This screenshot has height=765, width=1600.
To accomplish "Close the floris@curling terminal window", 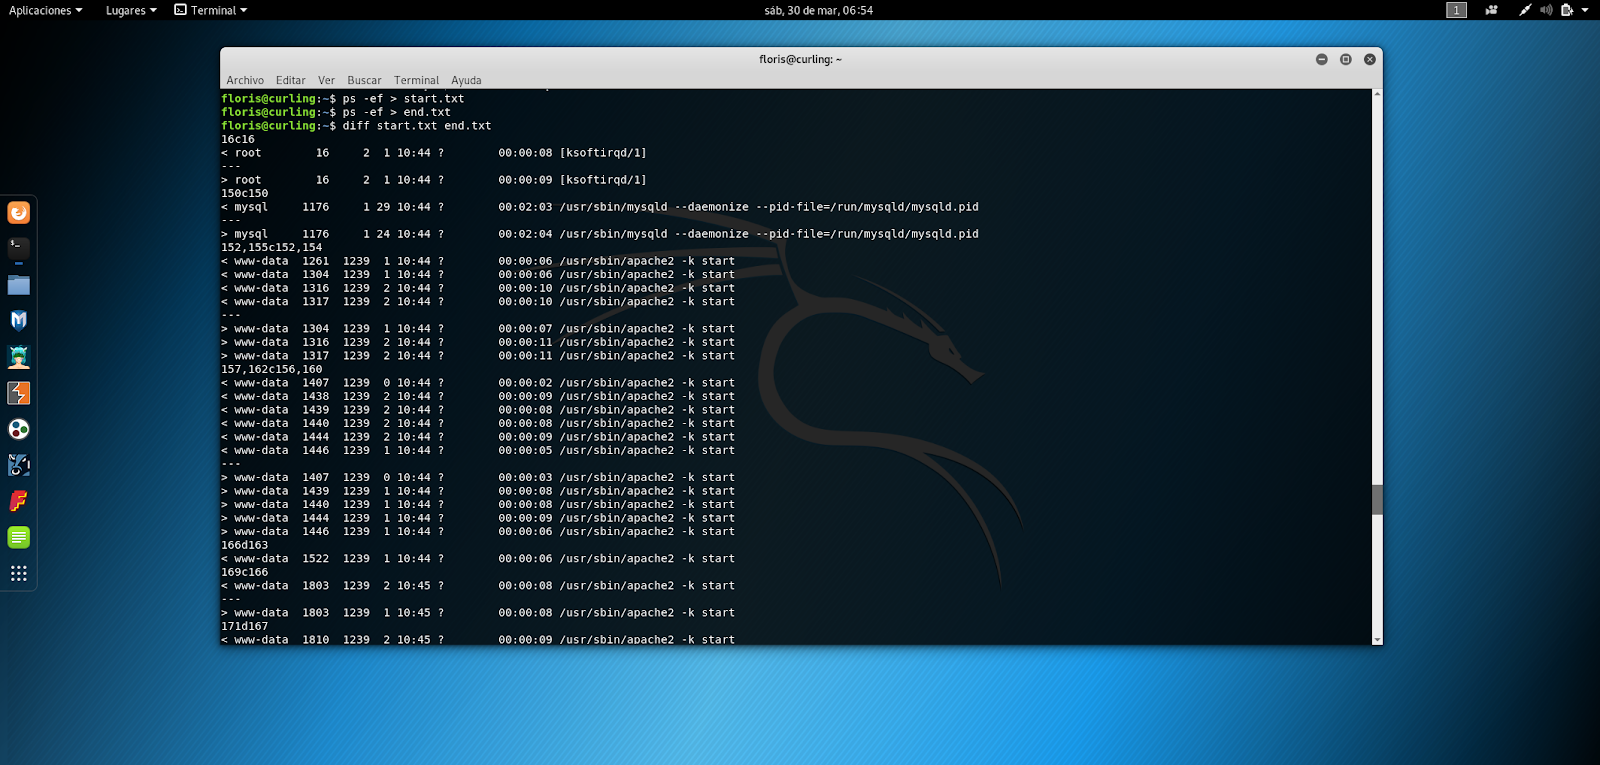I will point(1369,60).
